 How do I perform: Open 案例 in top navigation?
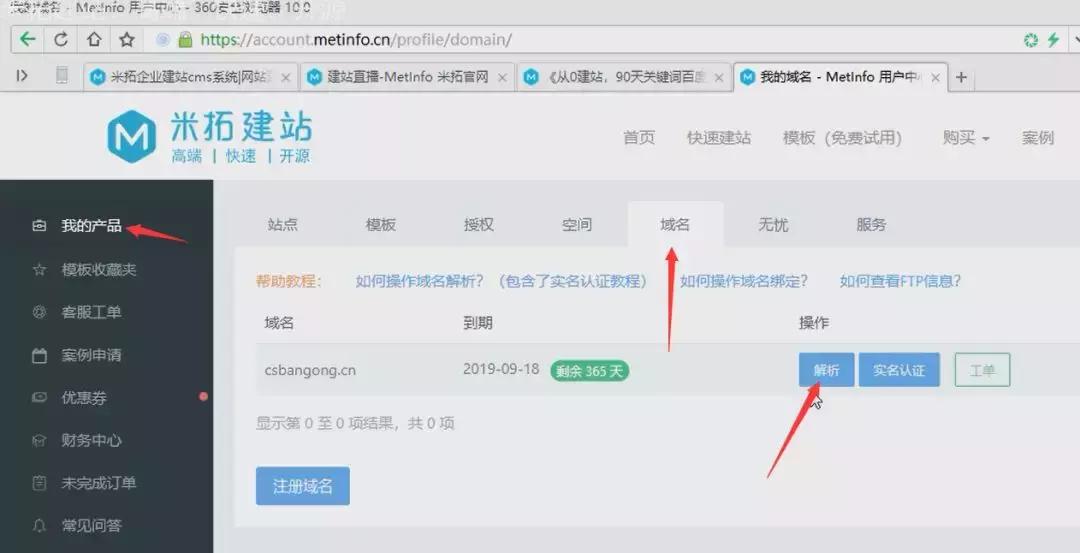point(1037,138)
